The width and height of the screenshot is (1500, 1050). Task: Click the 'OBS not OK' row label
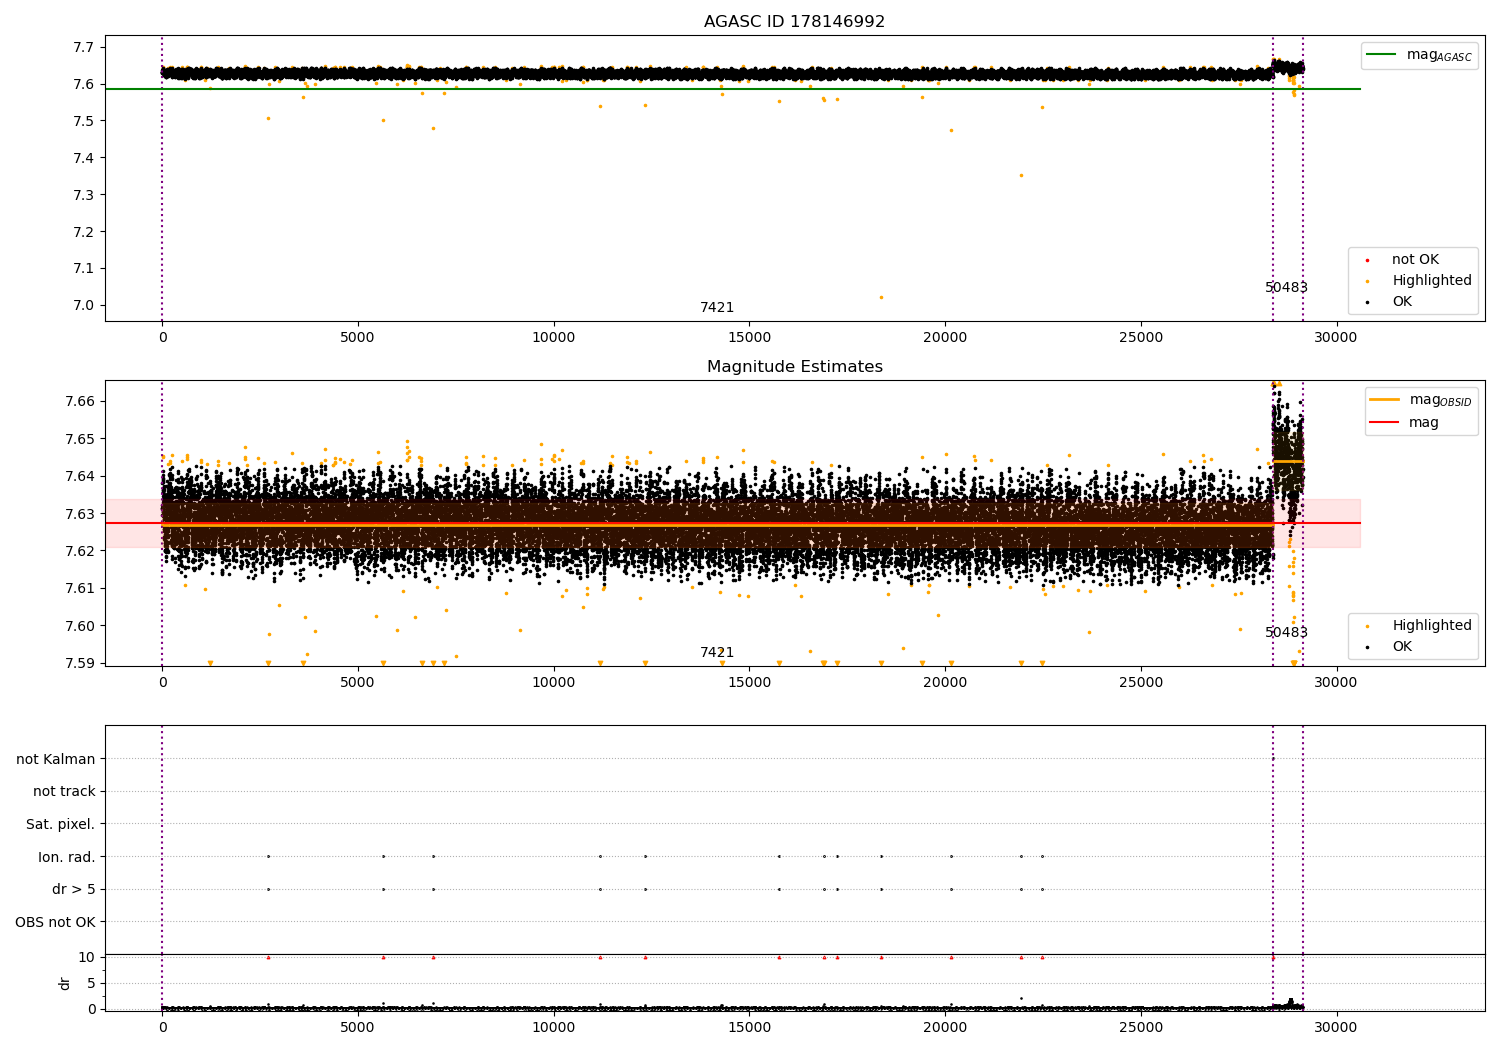(56, 922)
